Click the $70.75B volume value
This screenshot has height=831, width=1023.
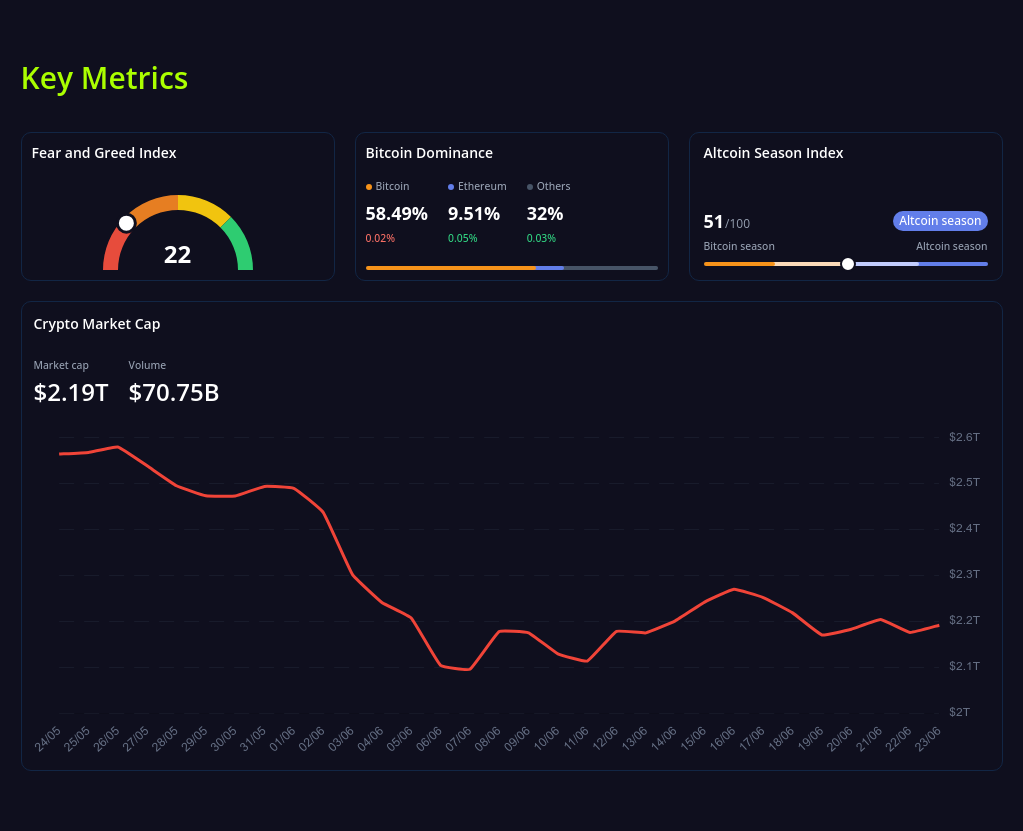pyautogui.click(x=174, y=393)
